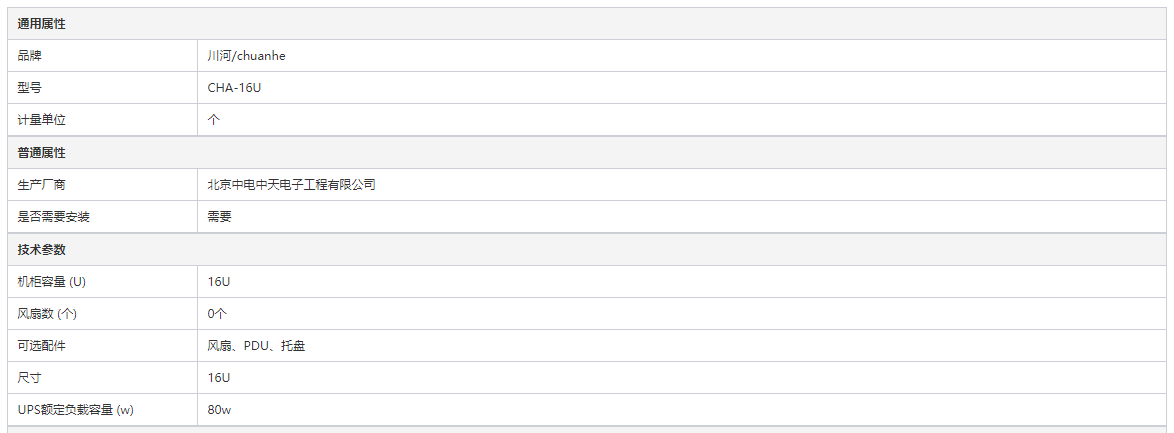Click the 川河/chuanhe brand value
The width and height of the screenshot is (1174, 433).
tap(246, 55)
